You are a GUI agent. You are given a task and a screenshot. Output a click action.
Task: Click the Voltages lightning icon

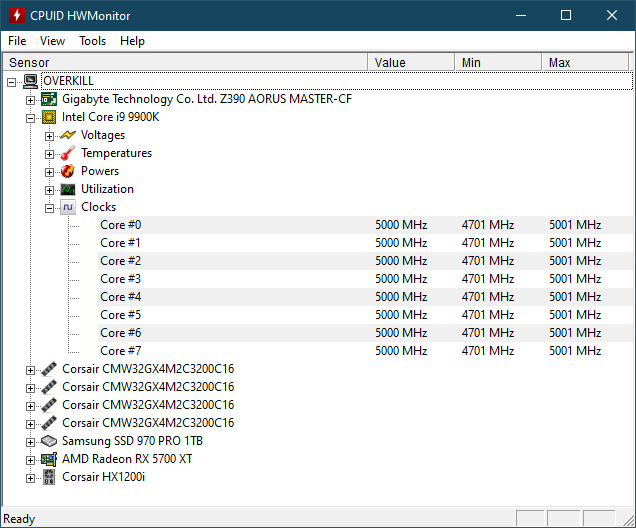[68, 135]
